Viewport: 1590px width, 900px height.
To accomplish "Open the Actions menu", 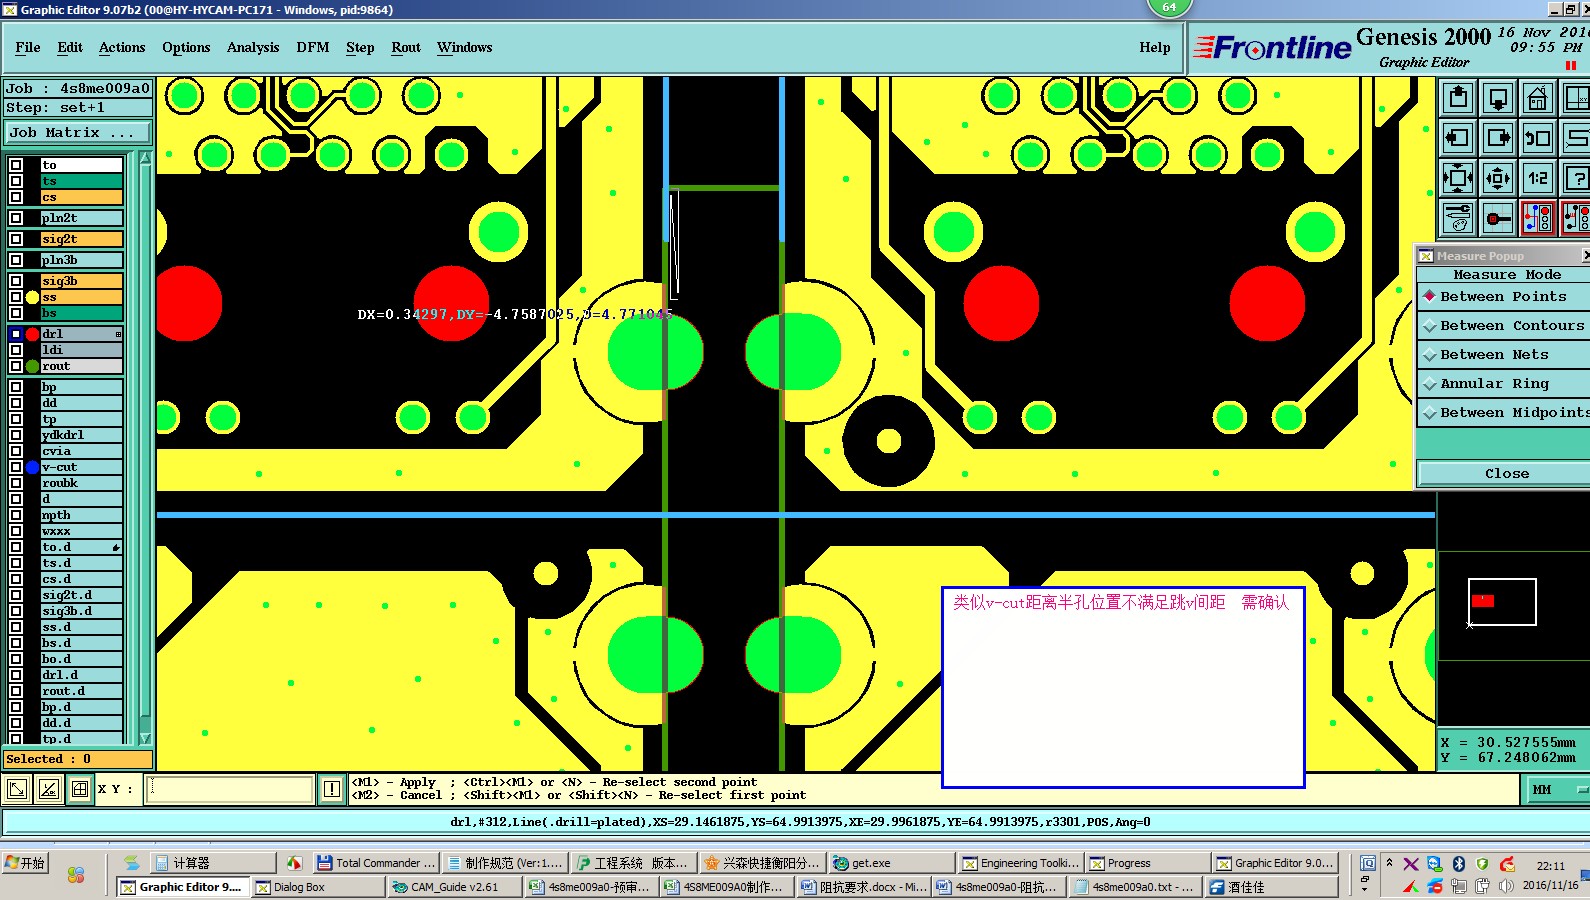I will point(122,48).
